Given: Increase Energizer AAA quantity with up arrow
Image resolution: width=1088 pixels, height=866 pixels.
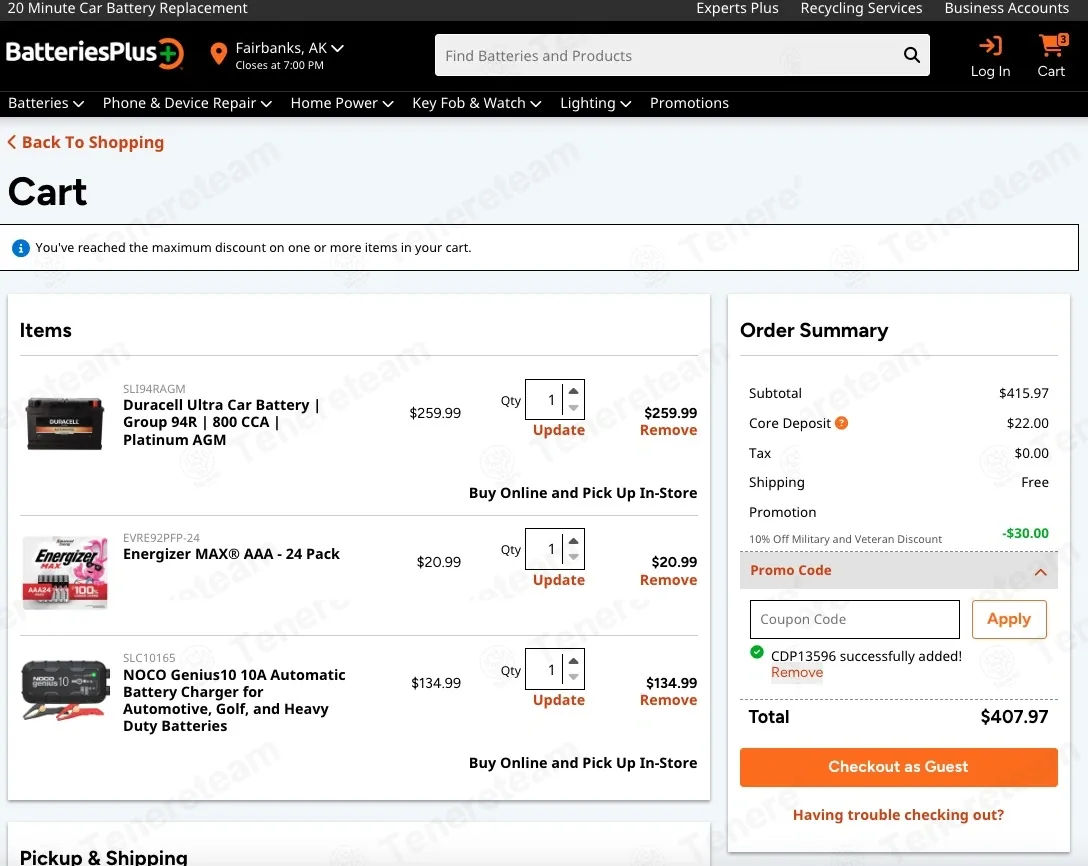Looking at the screenshot, I should click(573, 541).
